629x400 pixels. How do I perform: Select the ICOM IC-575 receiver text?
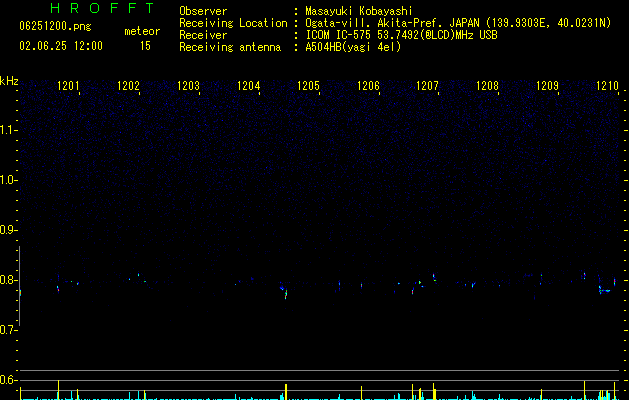pyautogui.click(x=401, y=35)
